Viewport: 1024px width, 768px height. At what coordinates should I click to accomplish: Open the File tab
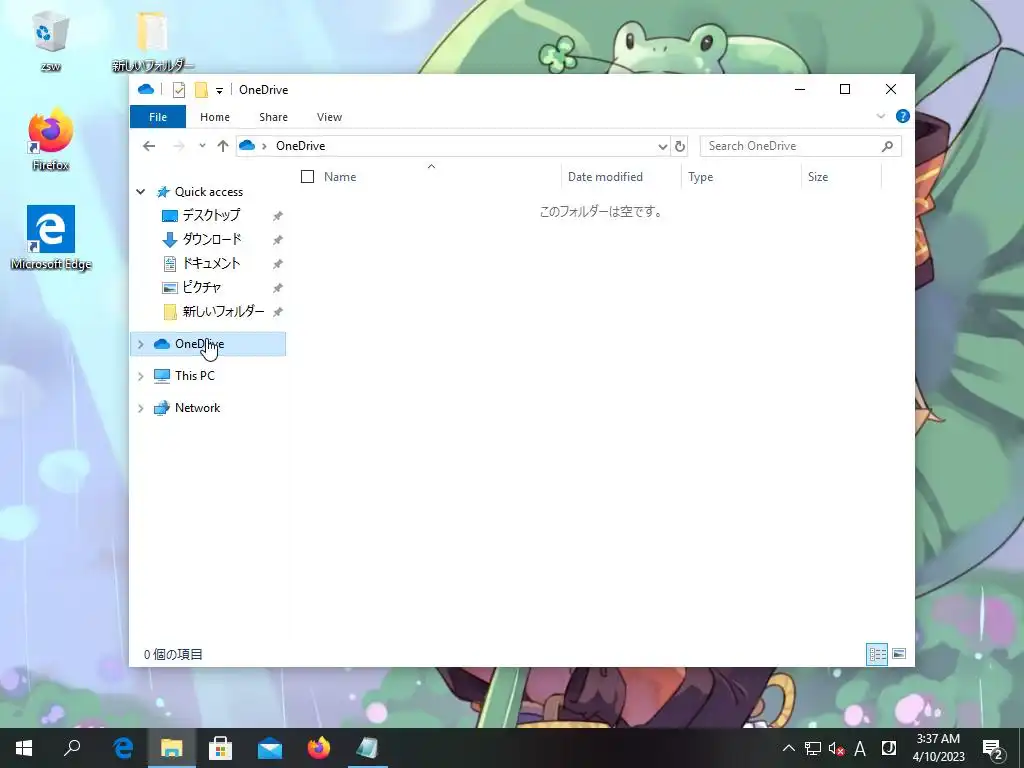click(x=158, y=117)
